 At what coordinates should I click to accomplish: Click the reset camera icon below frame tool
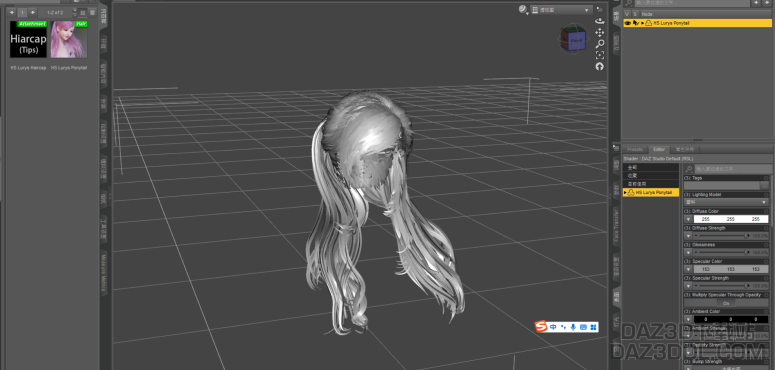click(600, 66)
